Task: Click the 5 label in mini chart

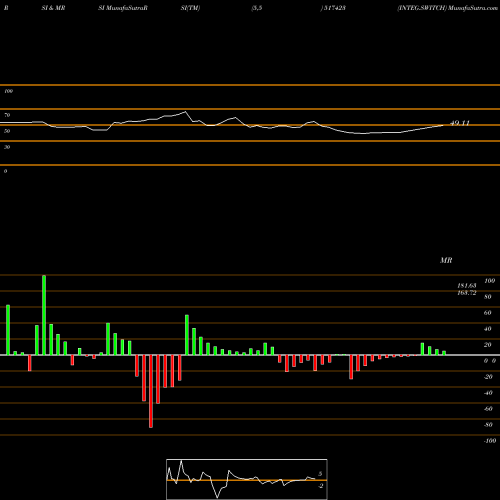Action: (320, 474)
